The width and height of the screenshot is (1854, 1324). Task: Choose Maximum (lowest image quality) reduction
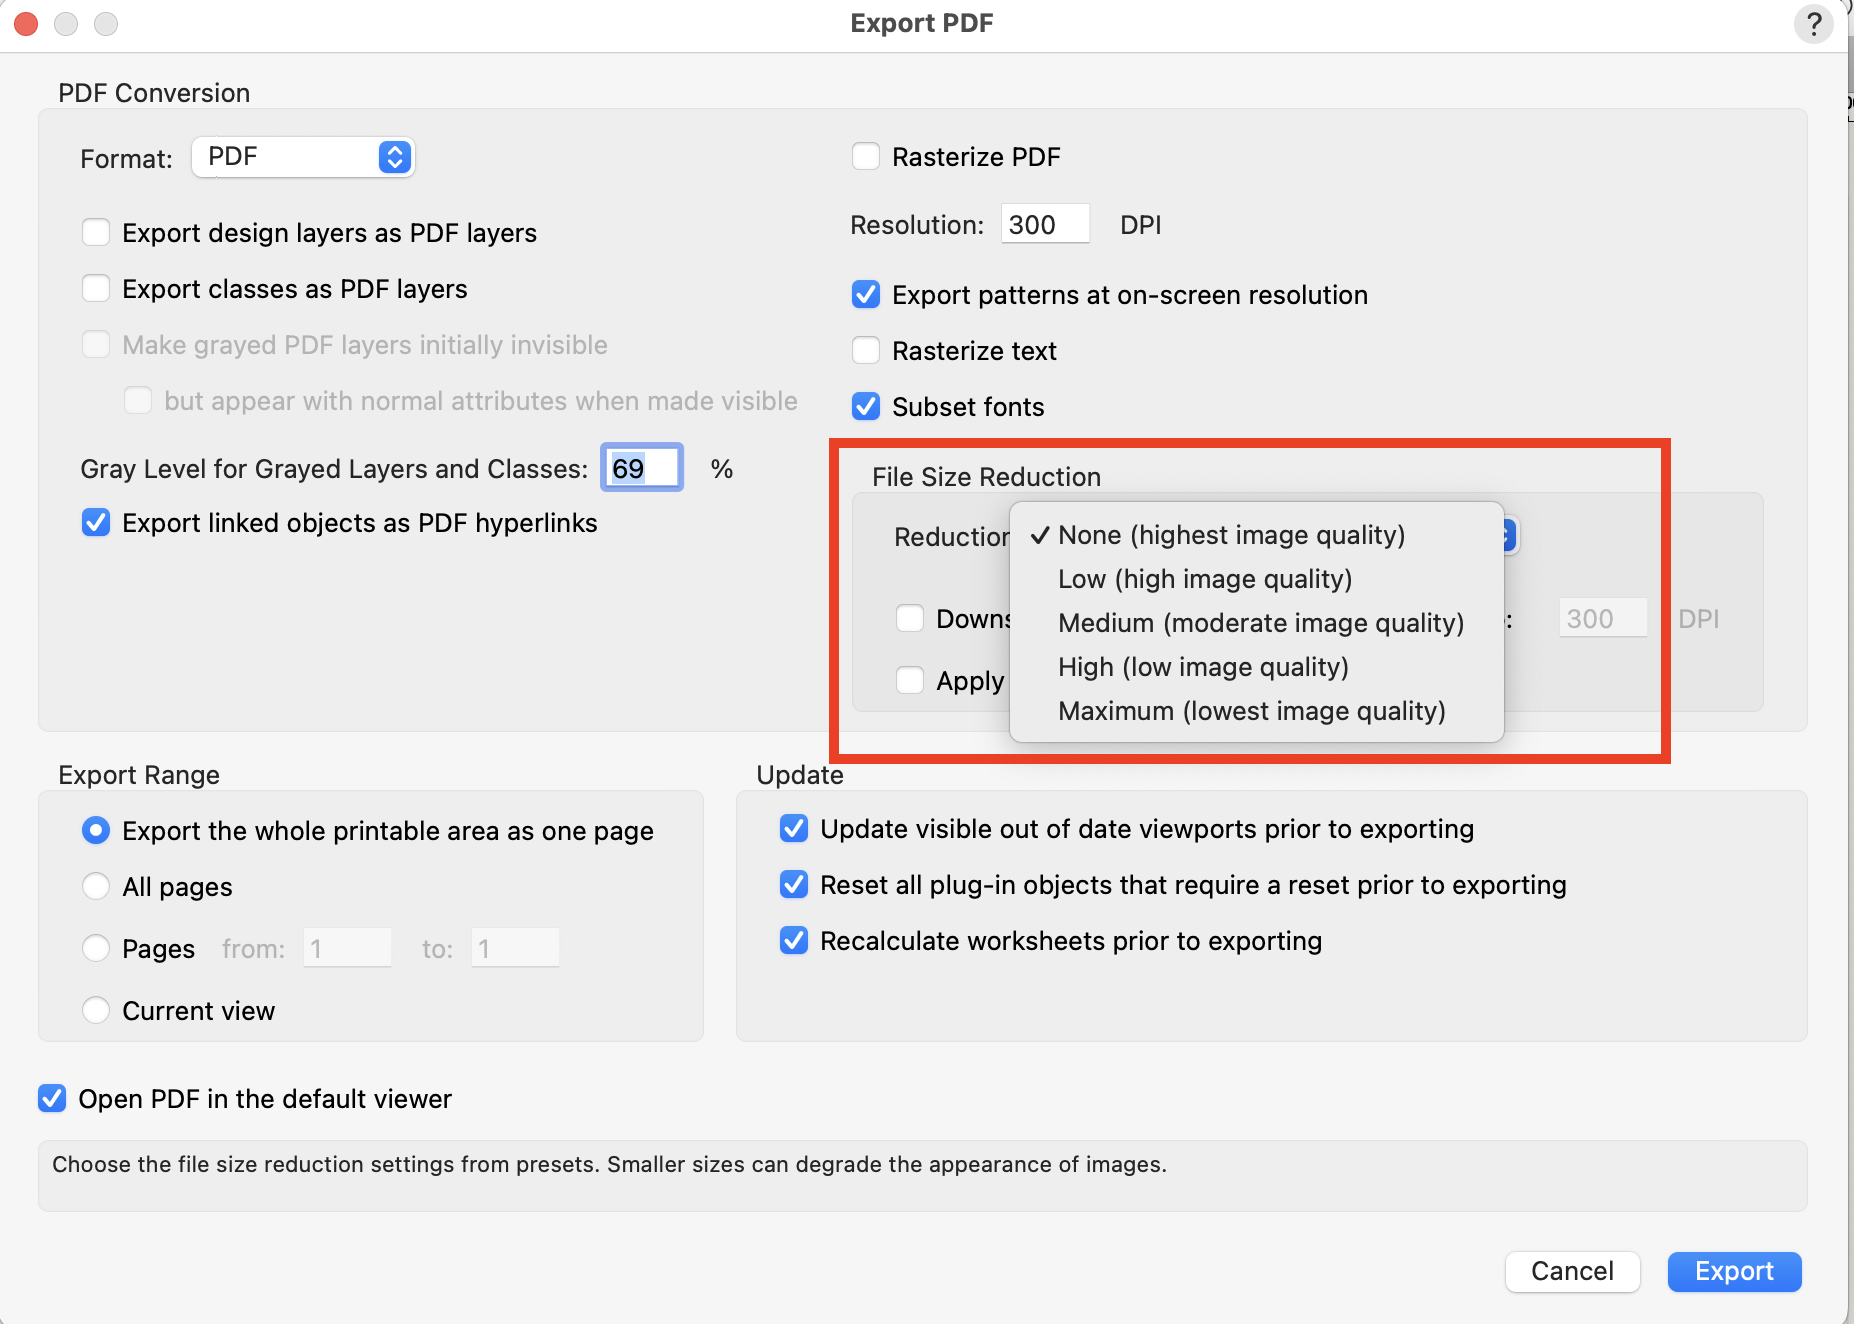pyautogui.click(x=1251, y=711)
